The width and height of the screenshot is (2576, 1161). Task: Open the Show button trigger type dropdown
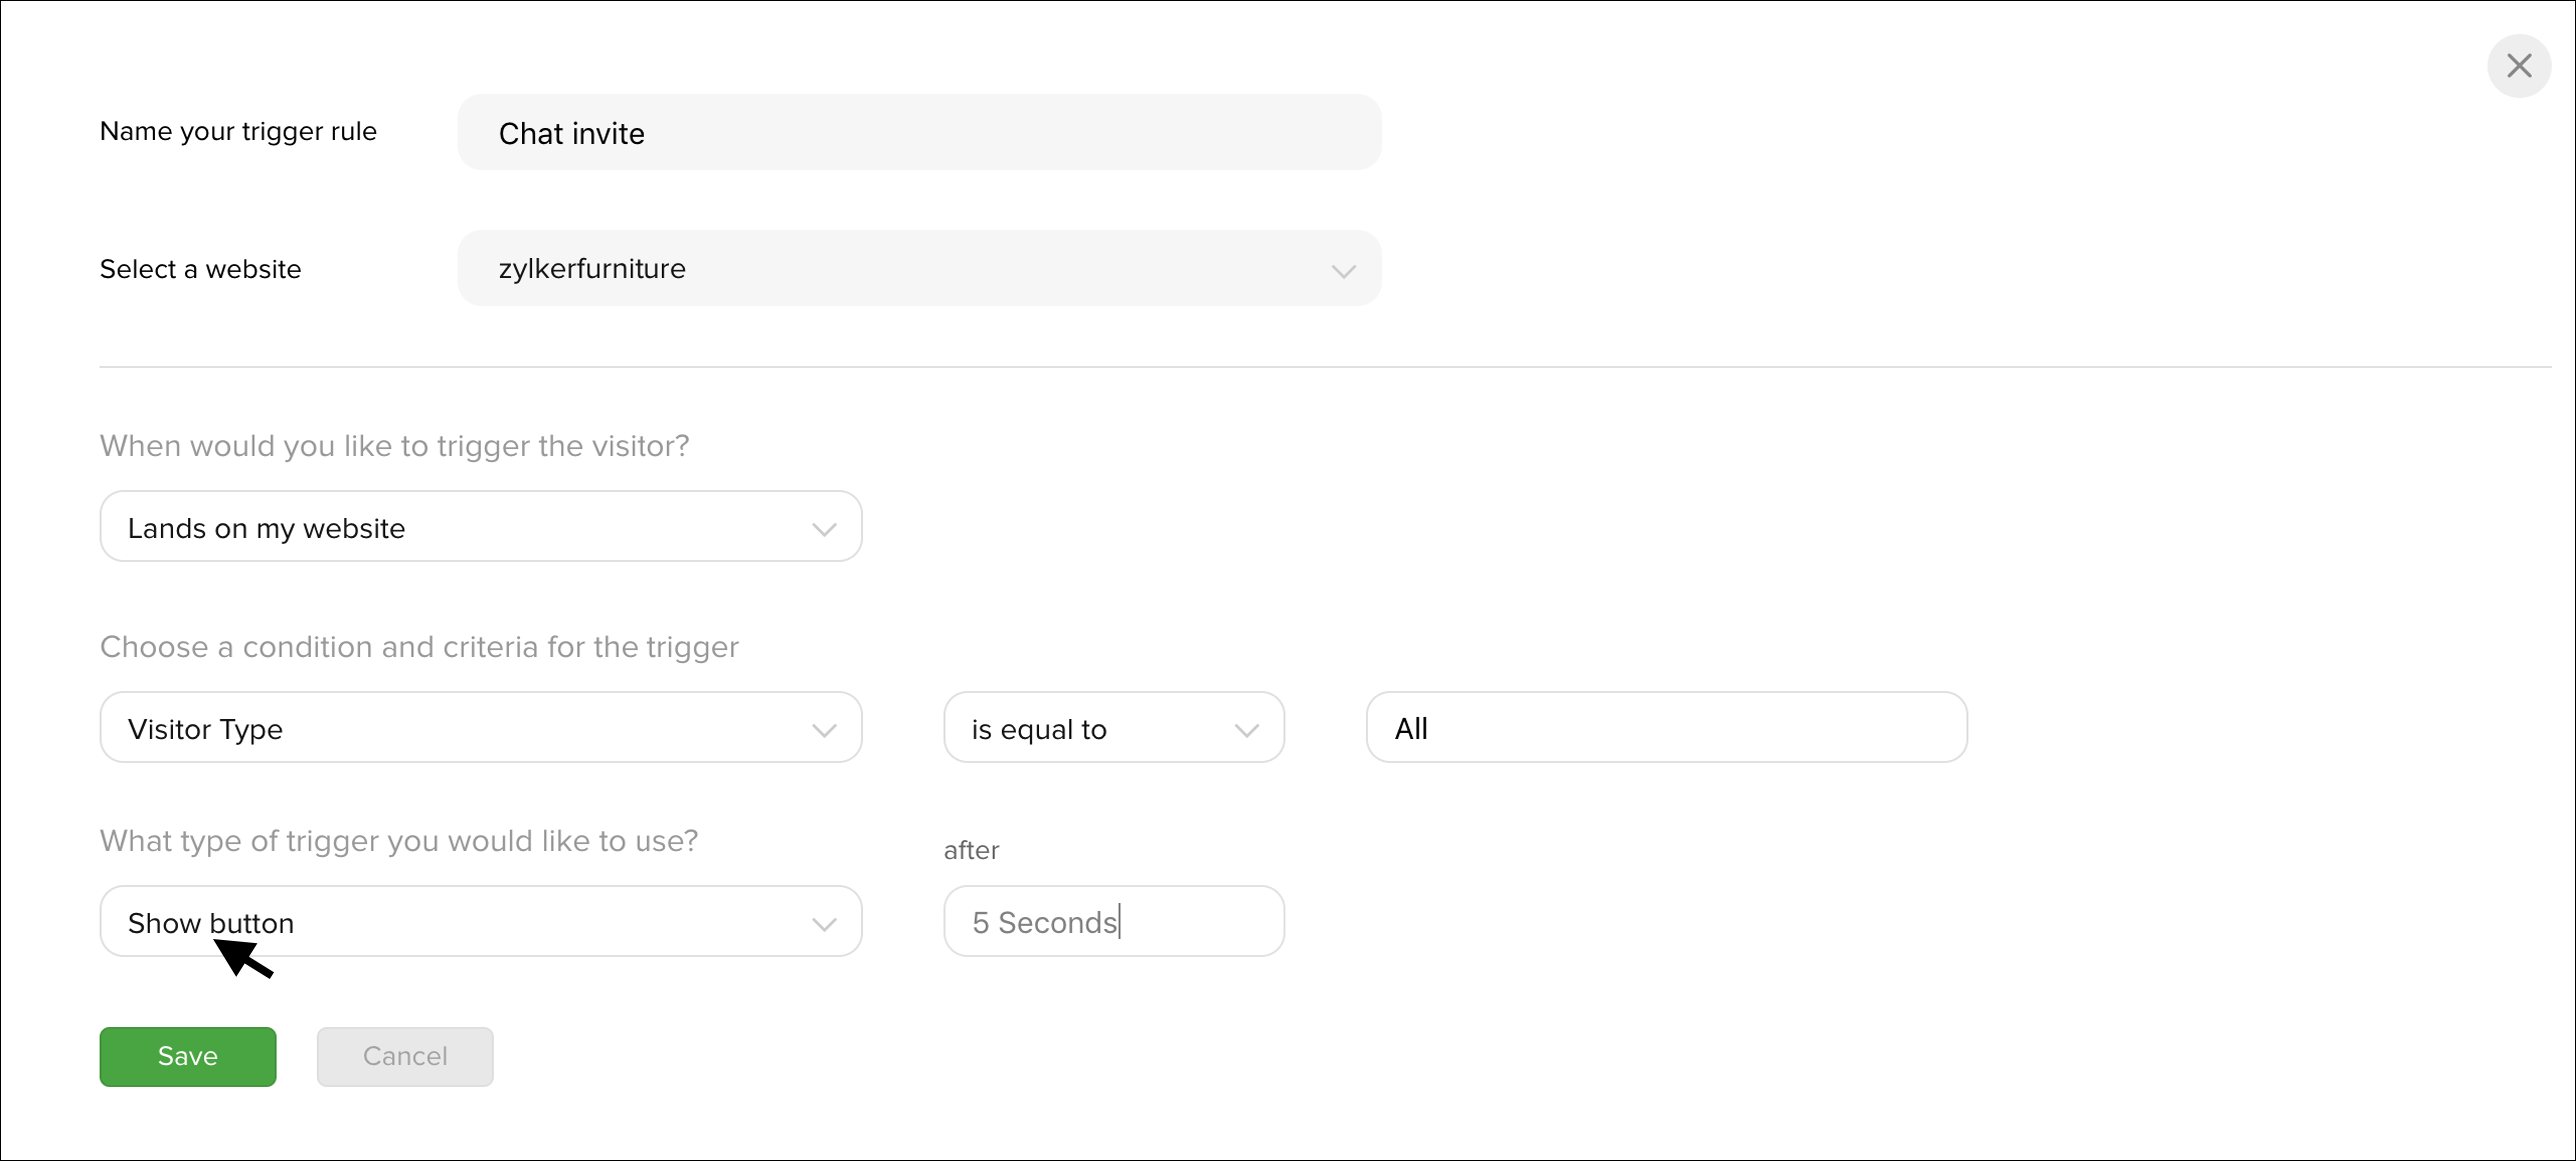(x=481, y=922)
